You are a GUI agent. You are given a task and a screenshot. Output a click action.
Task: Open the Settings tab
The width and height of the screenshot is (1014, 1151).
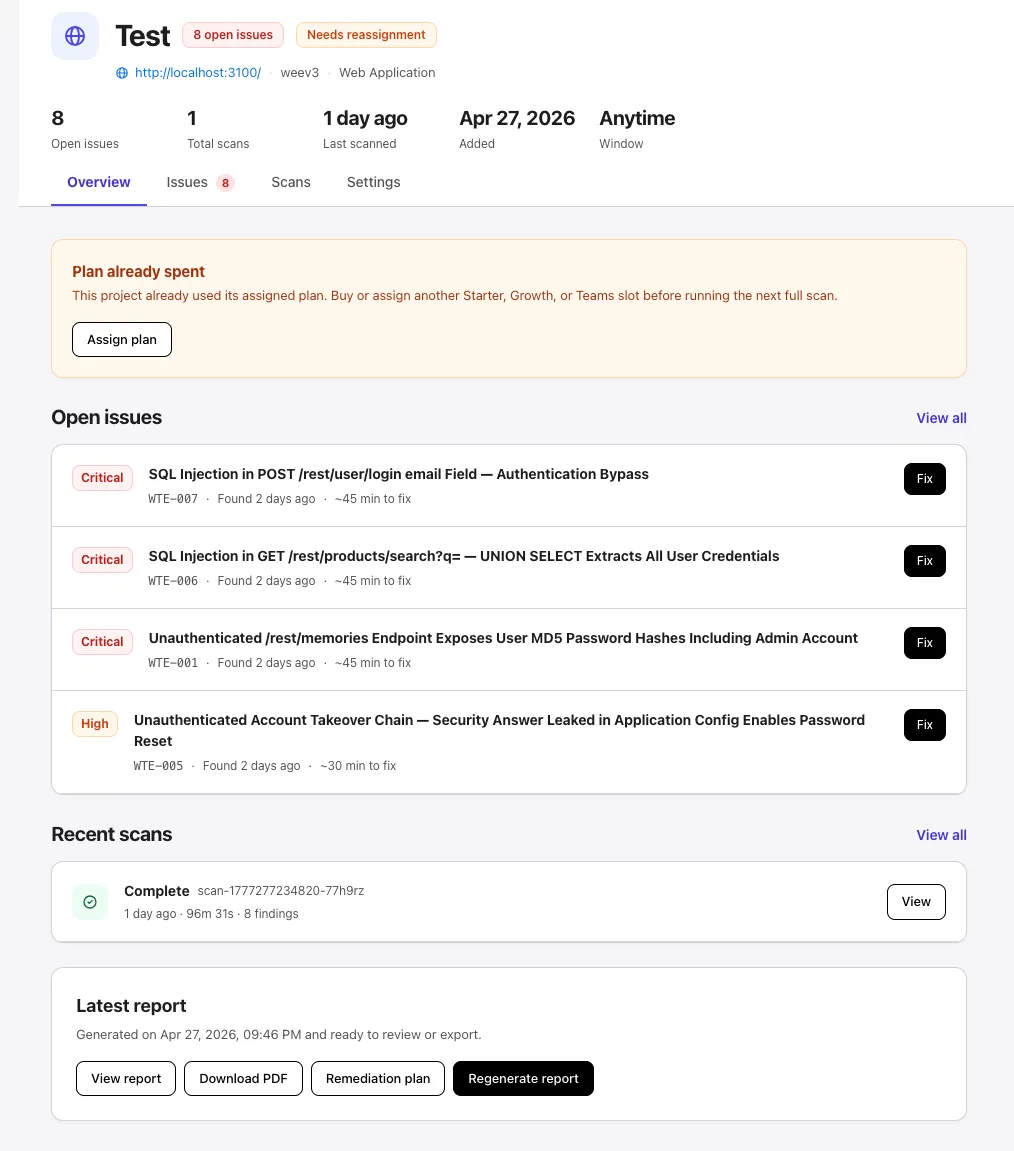[x=373, y=182]
